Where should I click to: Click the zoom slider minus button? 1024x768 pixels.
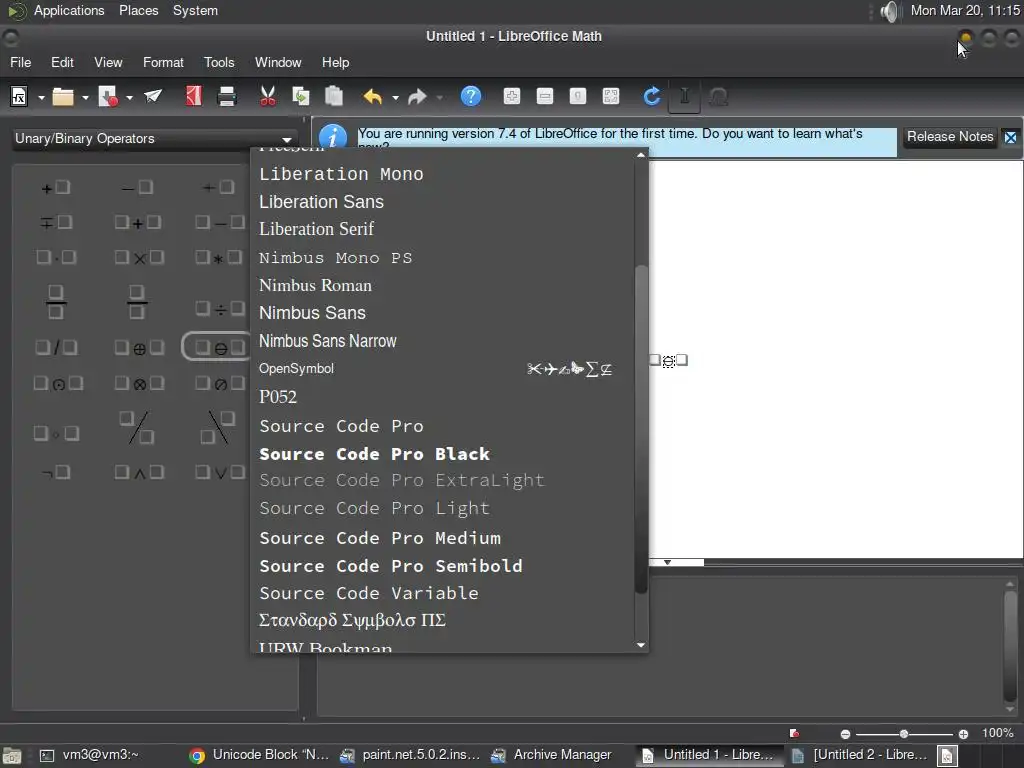(845, 734)
